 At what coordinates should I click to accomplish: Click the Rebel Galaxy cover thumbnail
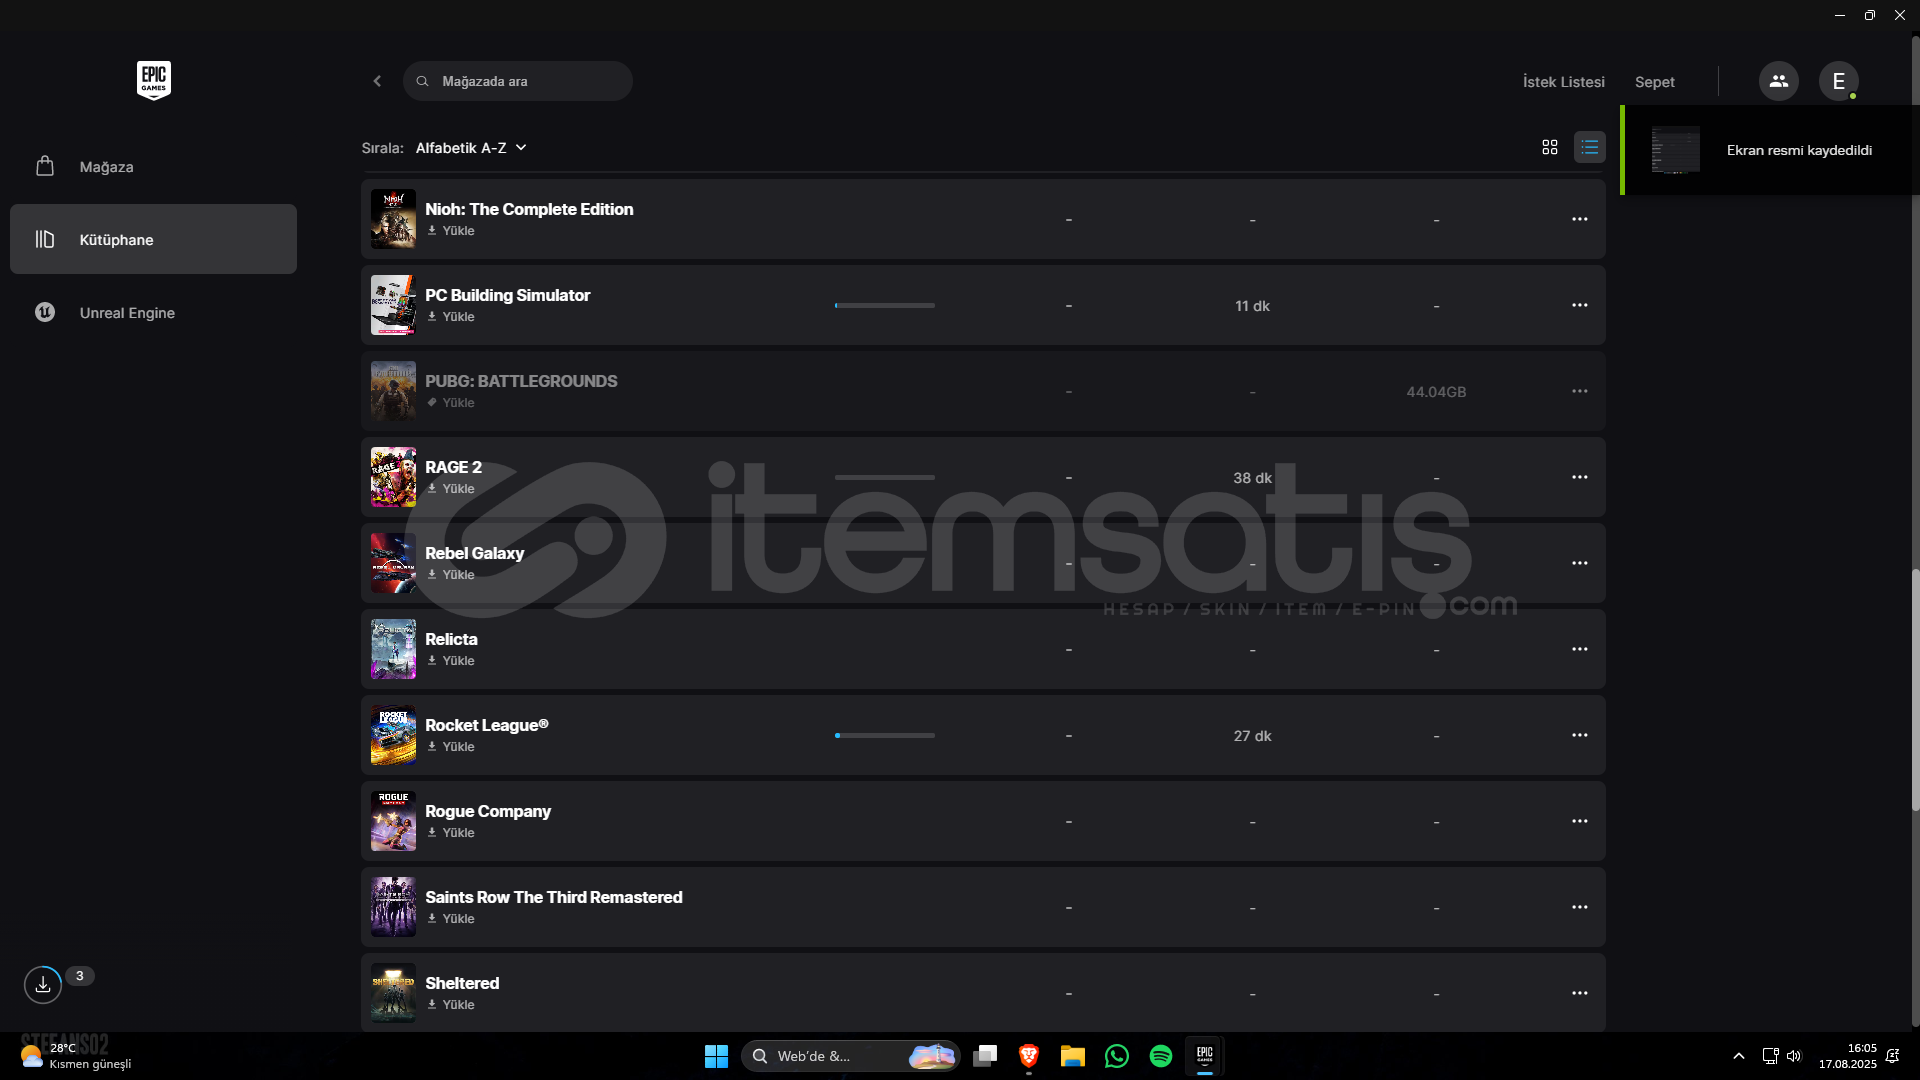point(393,563)
